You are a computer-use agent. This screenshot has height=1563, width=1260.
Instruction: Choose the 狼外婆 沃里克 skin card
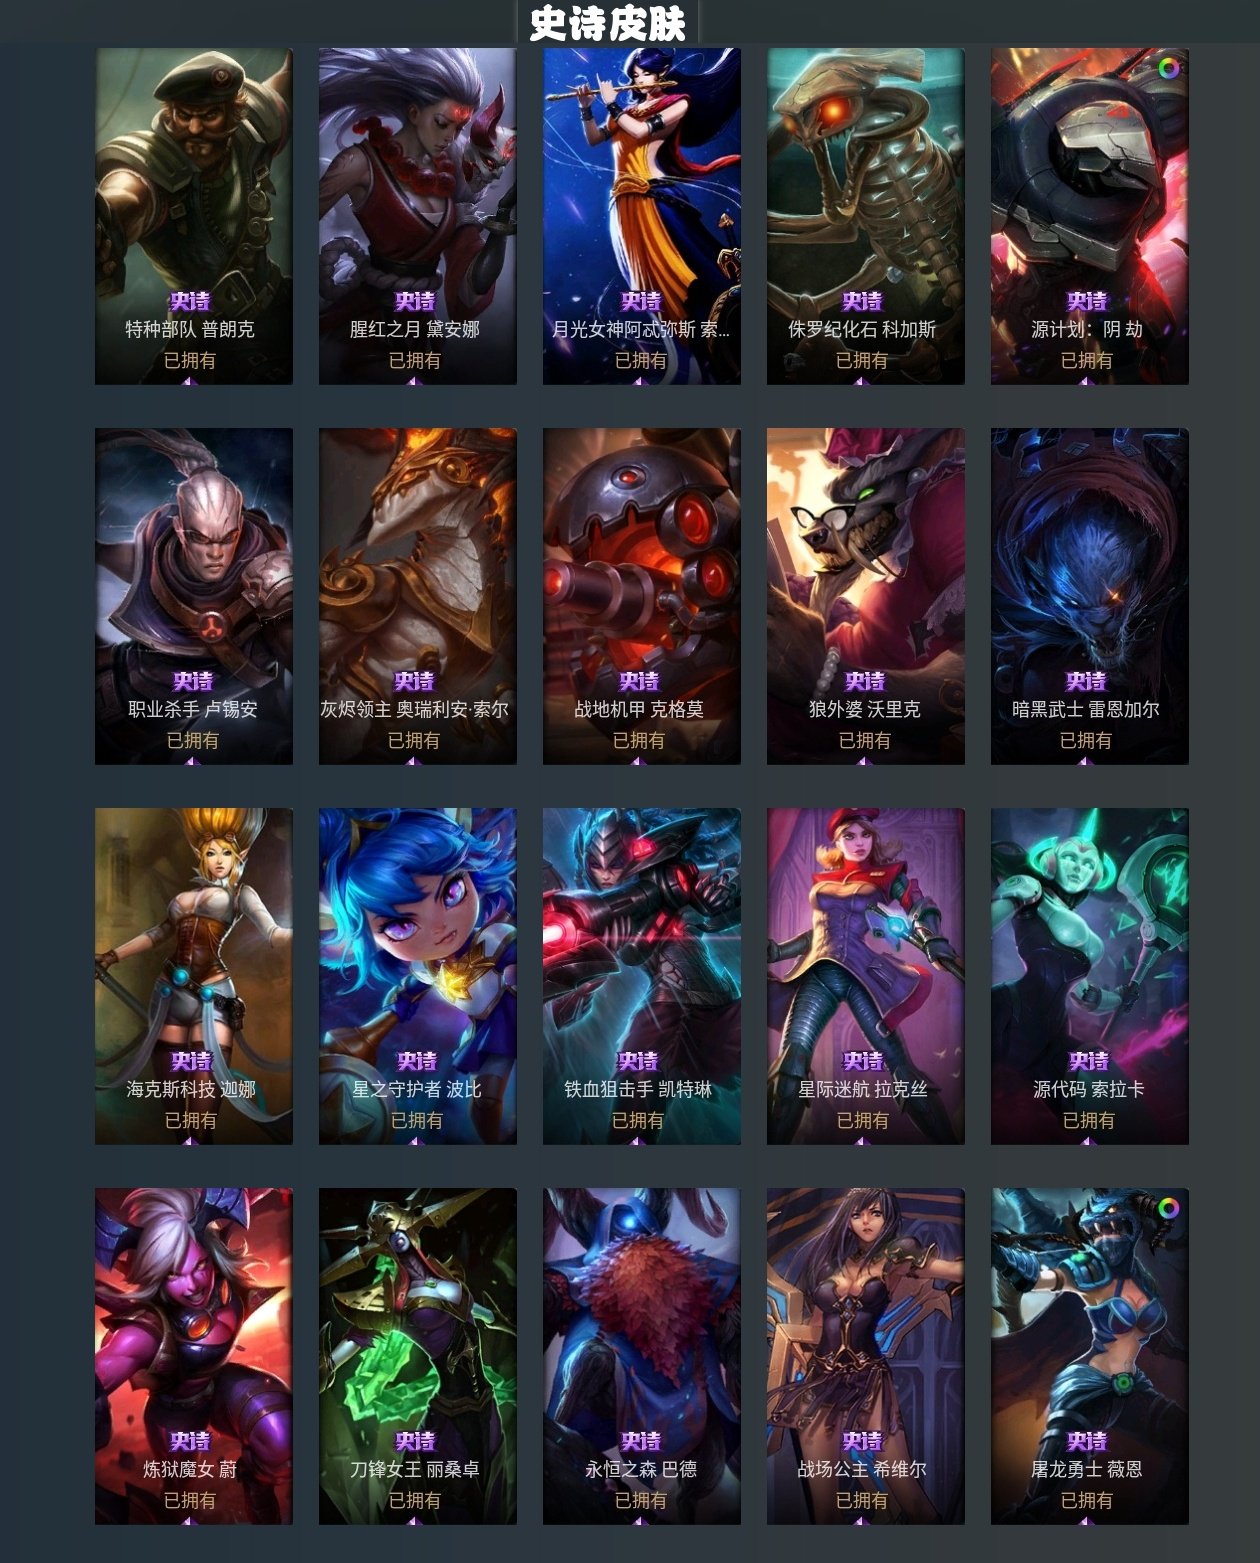[x=866, y=596]
